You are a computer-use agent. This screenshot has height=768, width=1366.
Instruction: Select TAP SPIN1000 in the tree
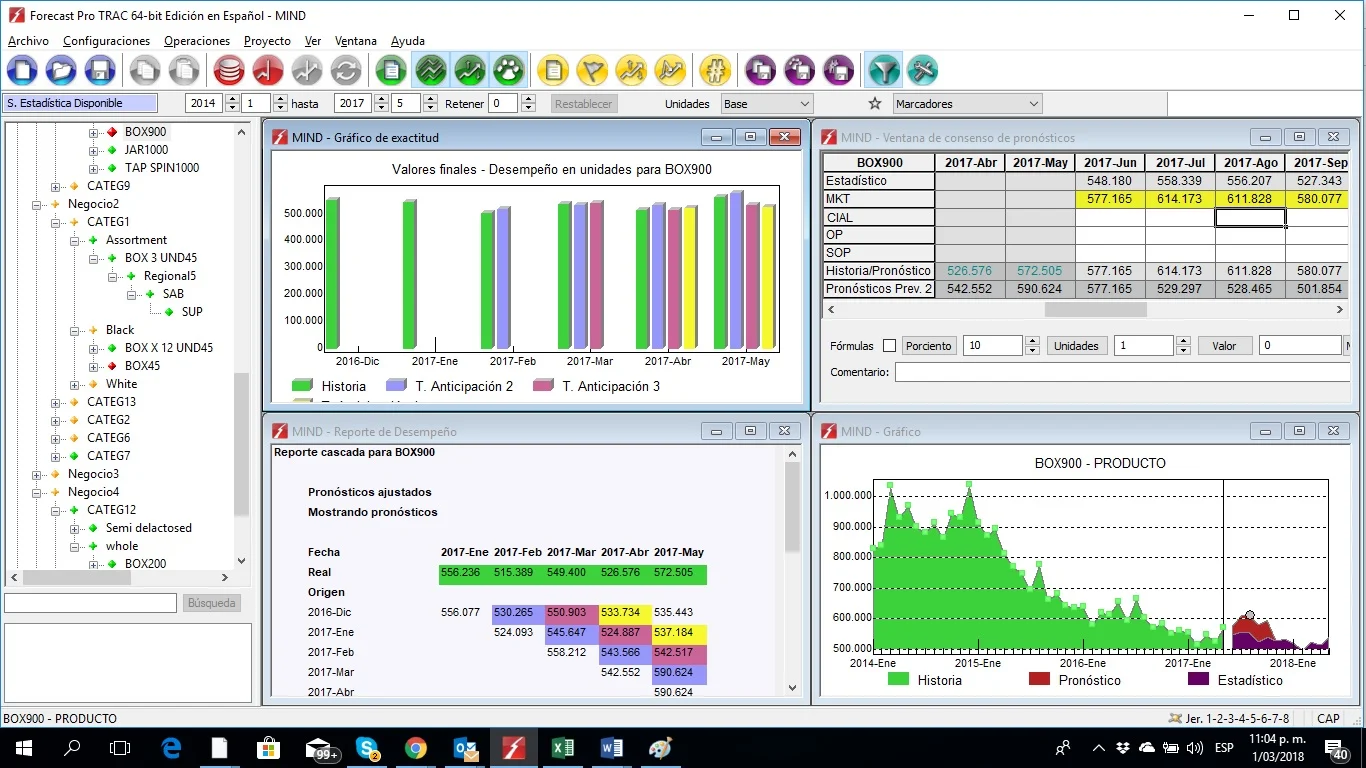(x=161, y=168)
